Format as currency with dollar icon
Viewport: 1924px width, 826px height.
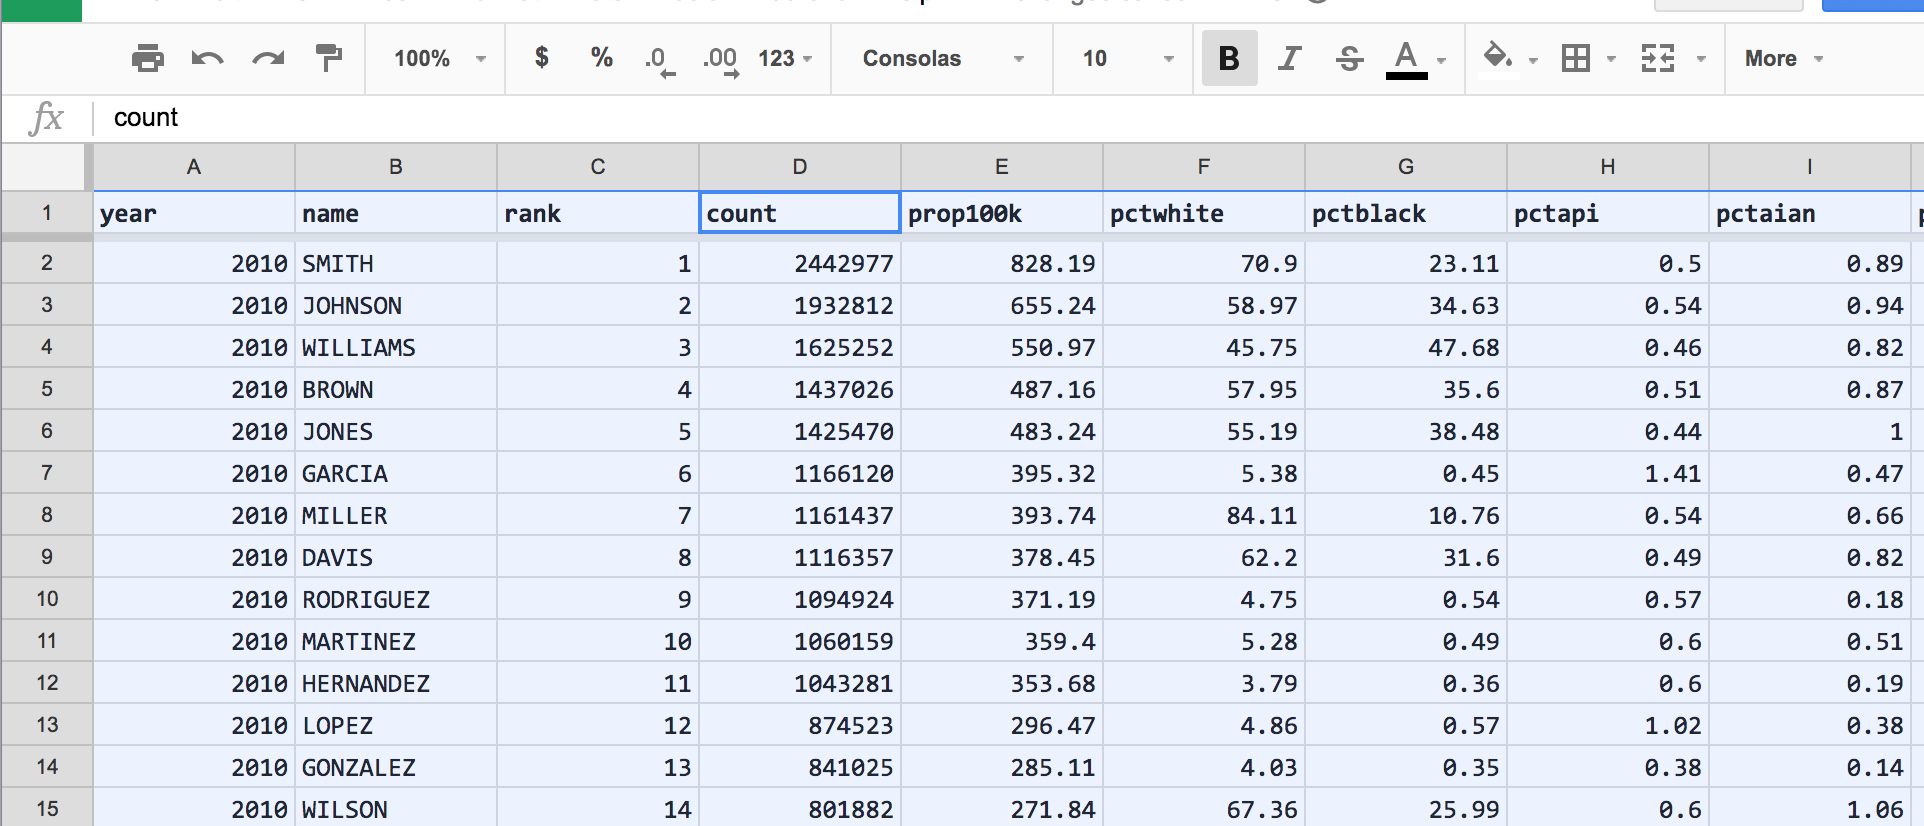(x=541, y=58)
